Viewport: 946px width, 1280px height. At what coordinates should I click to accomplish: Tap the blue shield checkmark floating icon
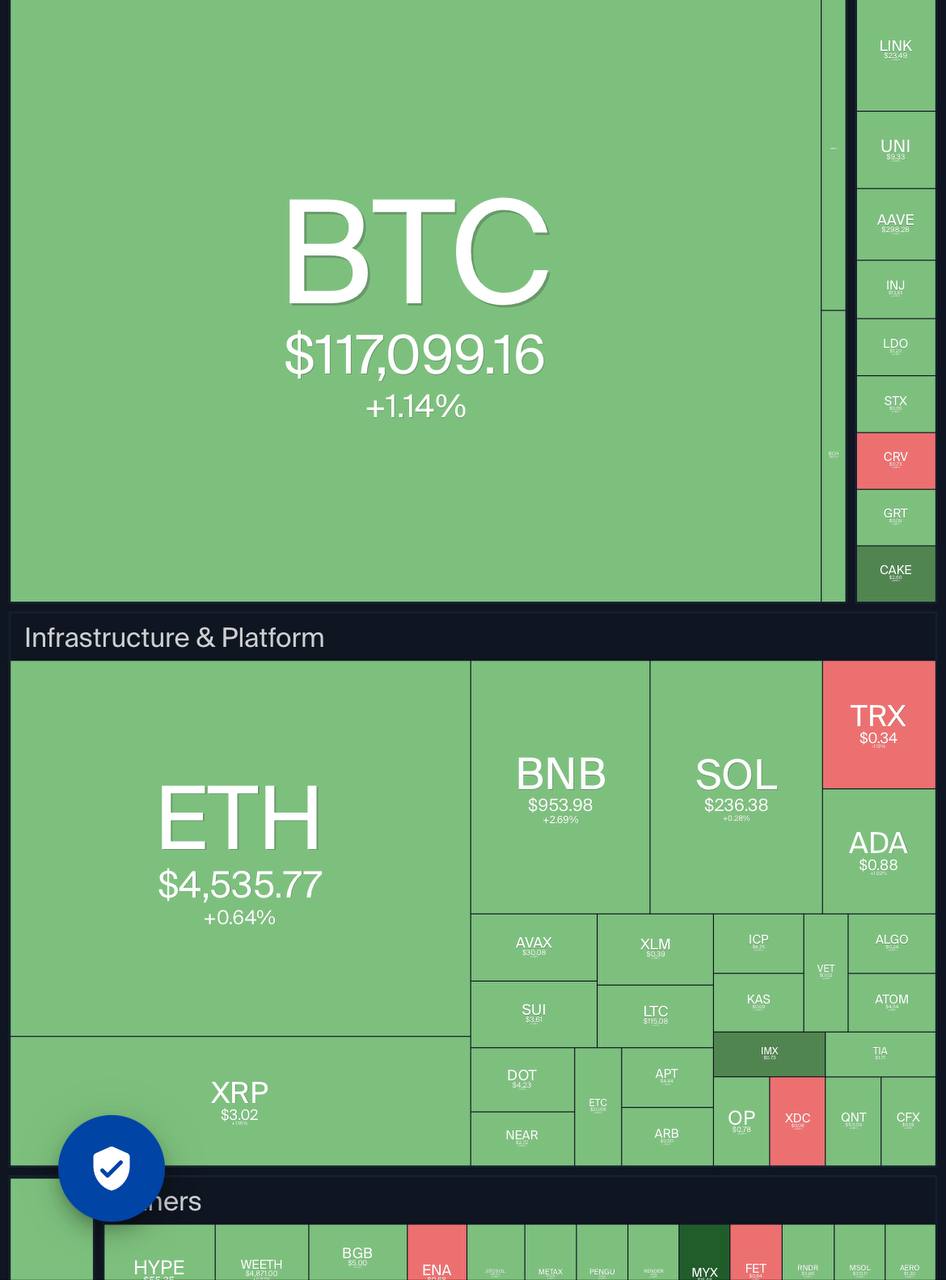(111, 1168)
